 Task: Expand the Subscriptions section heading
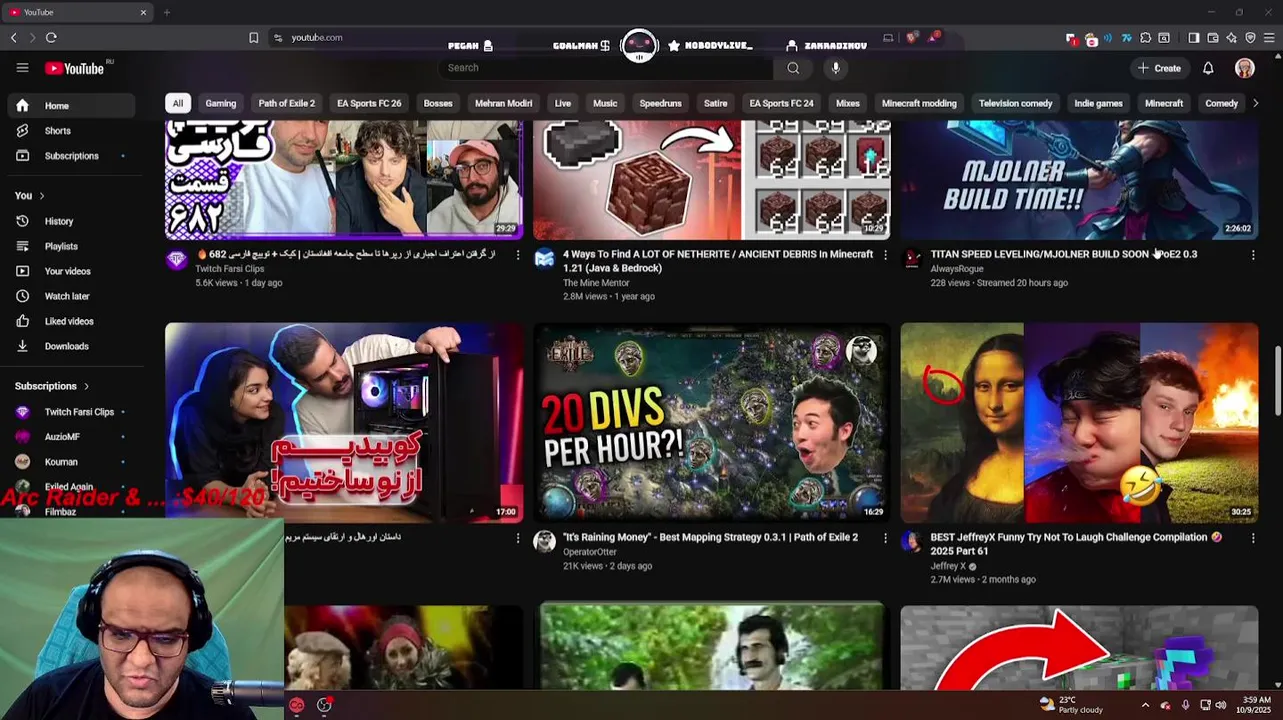click(x=52, y=386)
